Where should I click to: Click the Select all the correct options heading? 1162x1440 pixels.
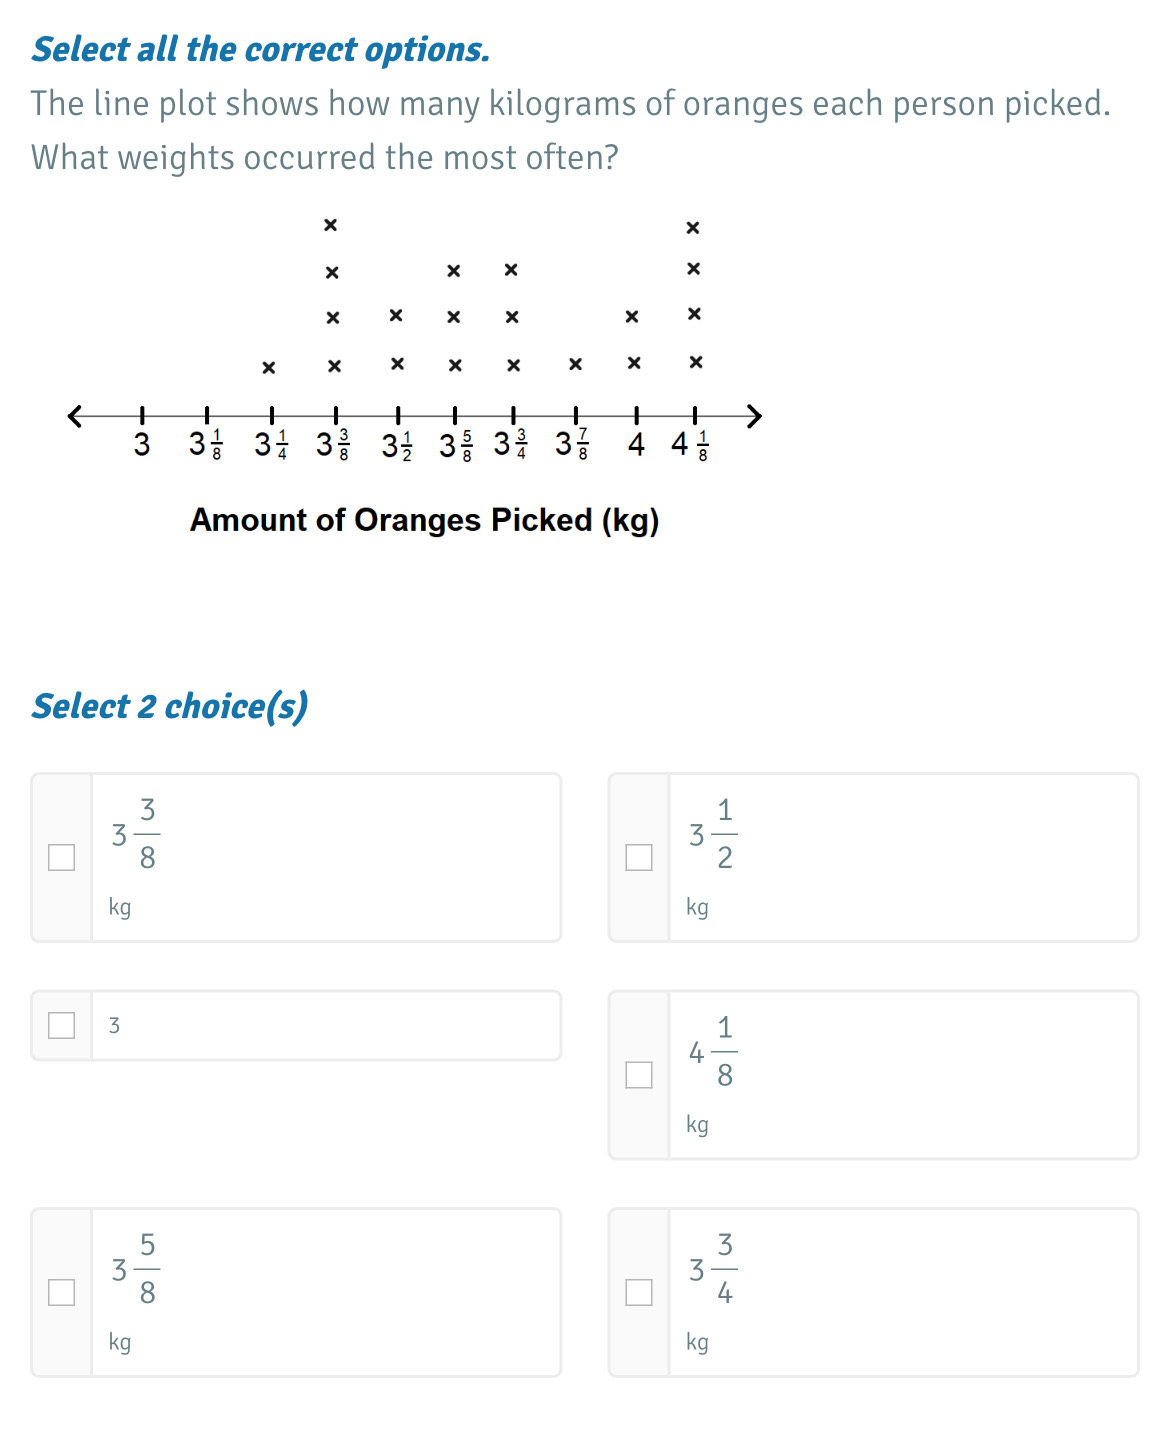point(261,50)
